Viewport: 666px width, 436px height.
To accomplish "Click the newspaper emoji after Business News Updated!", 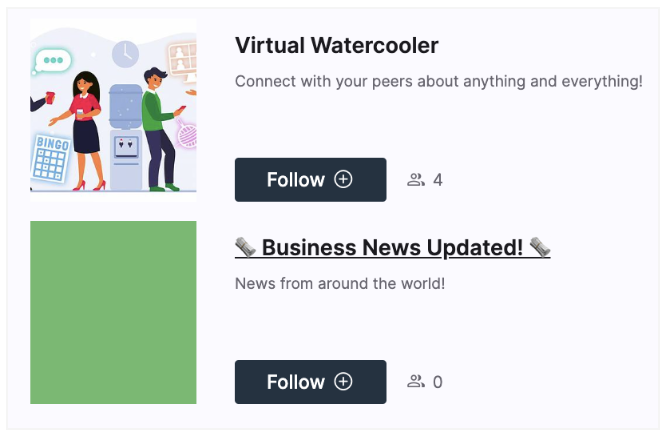I will [x=540, y=247].
